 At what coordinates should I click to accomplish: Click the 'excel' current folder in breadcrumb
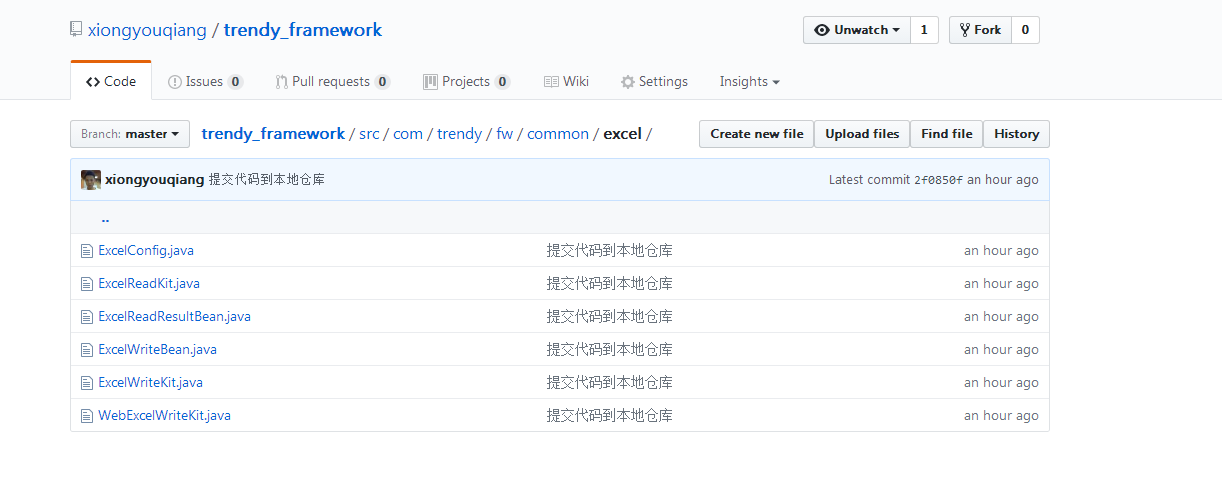623,134
